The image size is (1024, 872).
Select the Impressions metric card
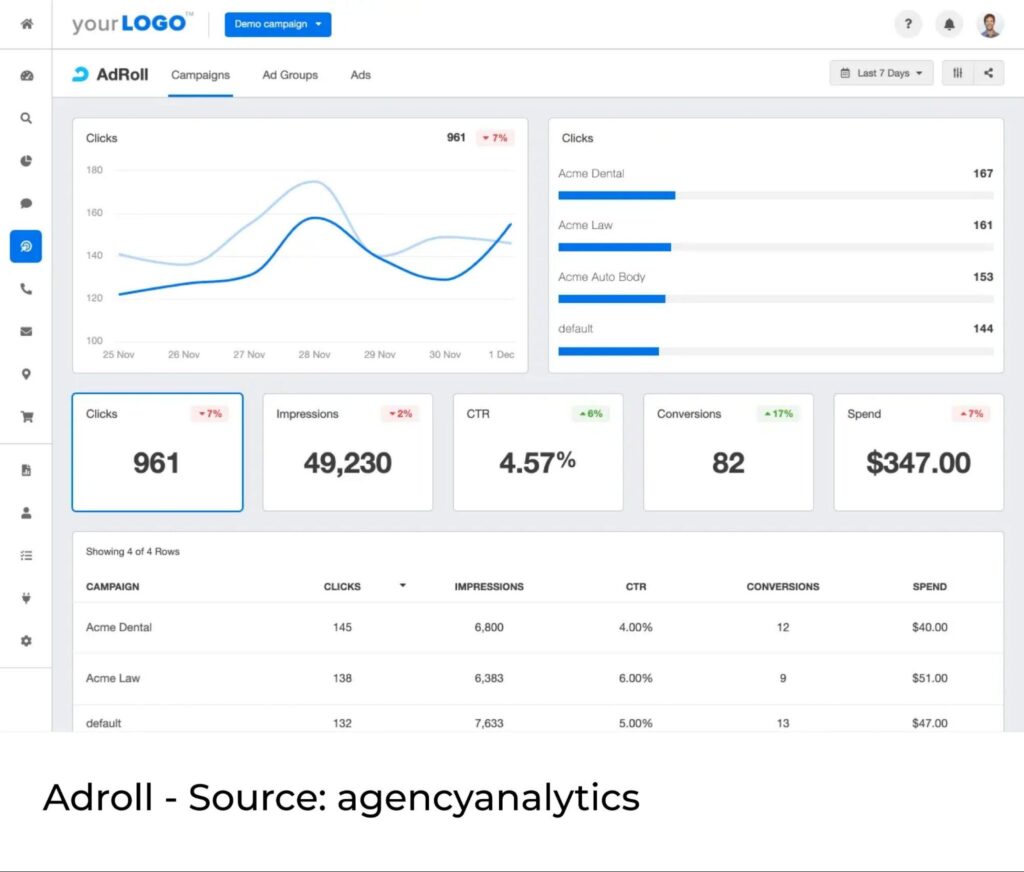coord(347,452)
